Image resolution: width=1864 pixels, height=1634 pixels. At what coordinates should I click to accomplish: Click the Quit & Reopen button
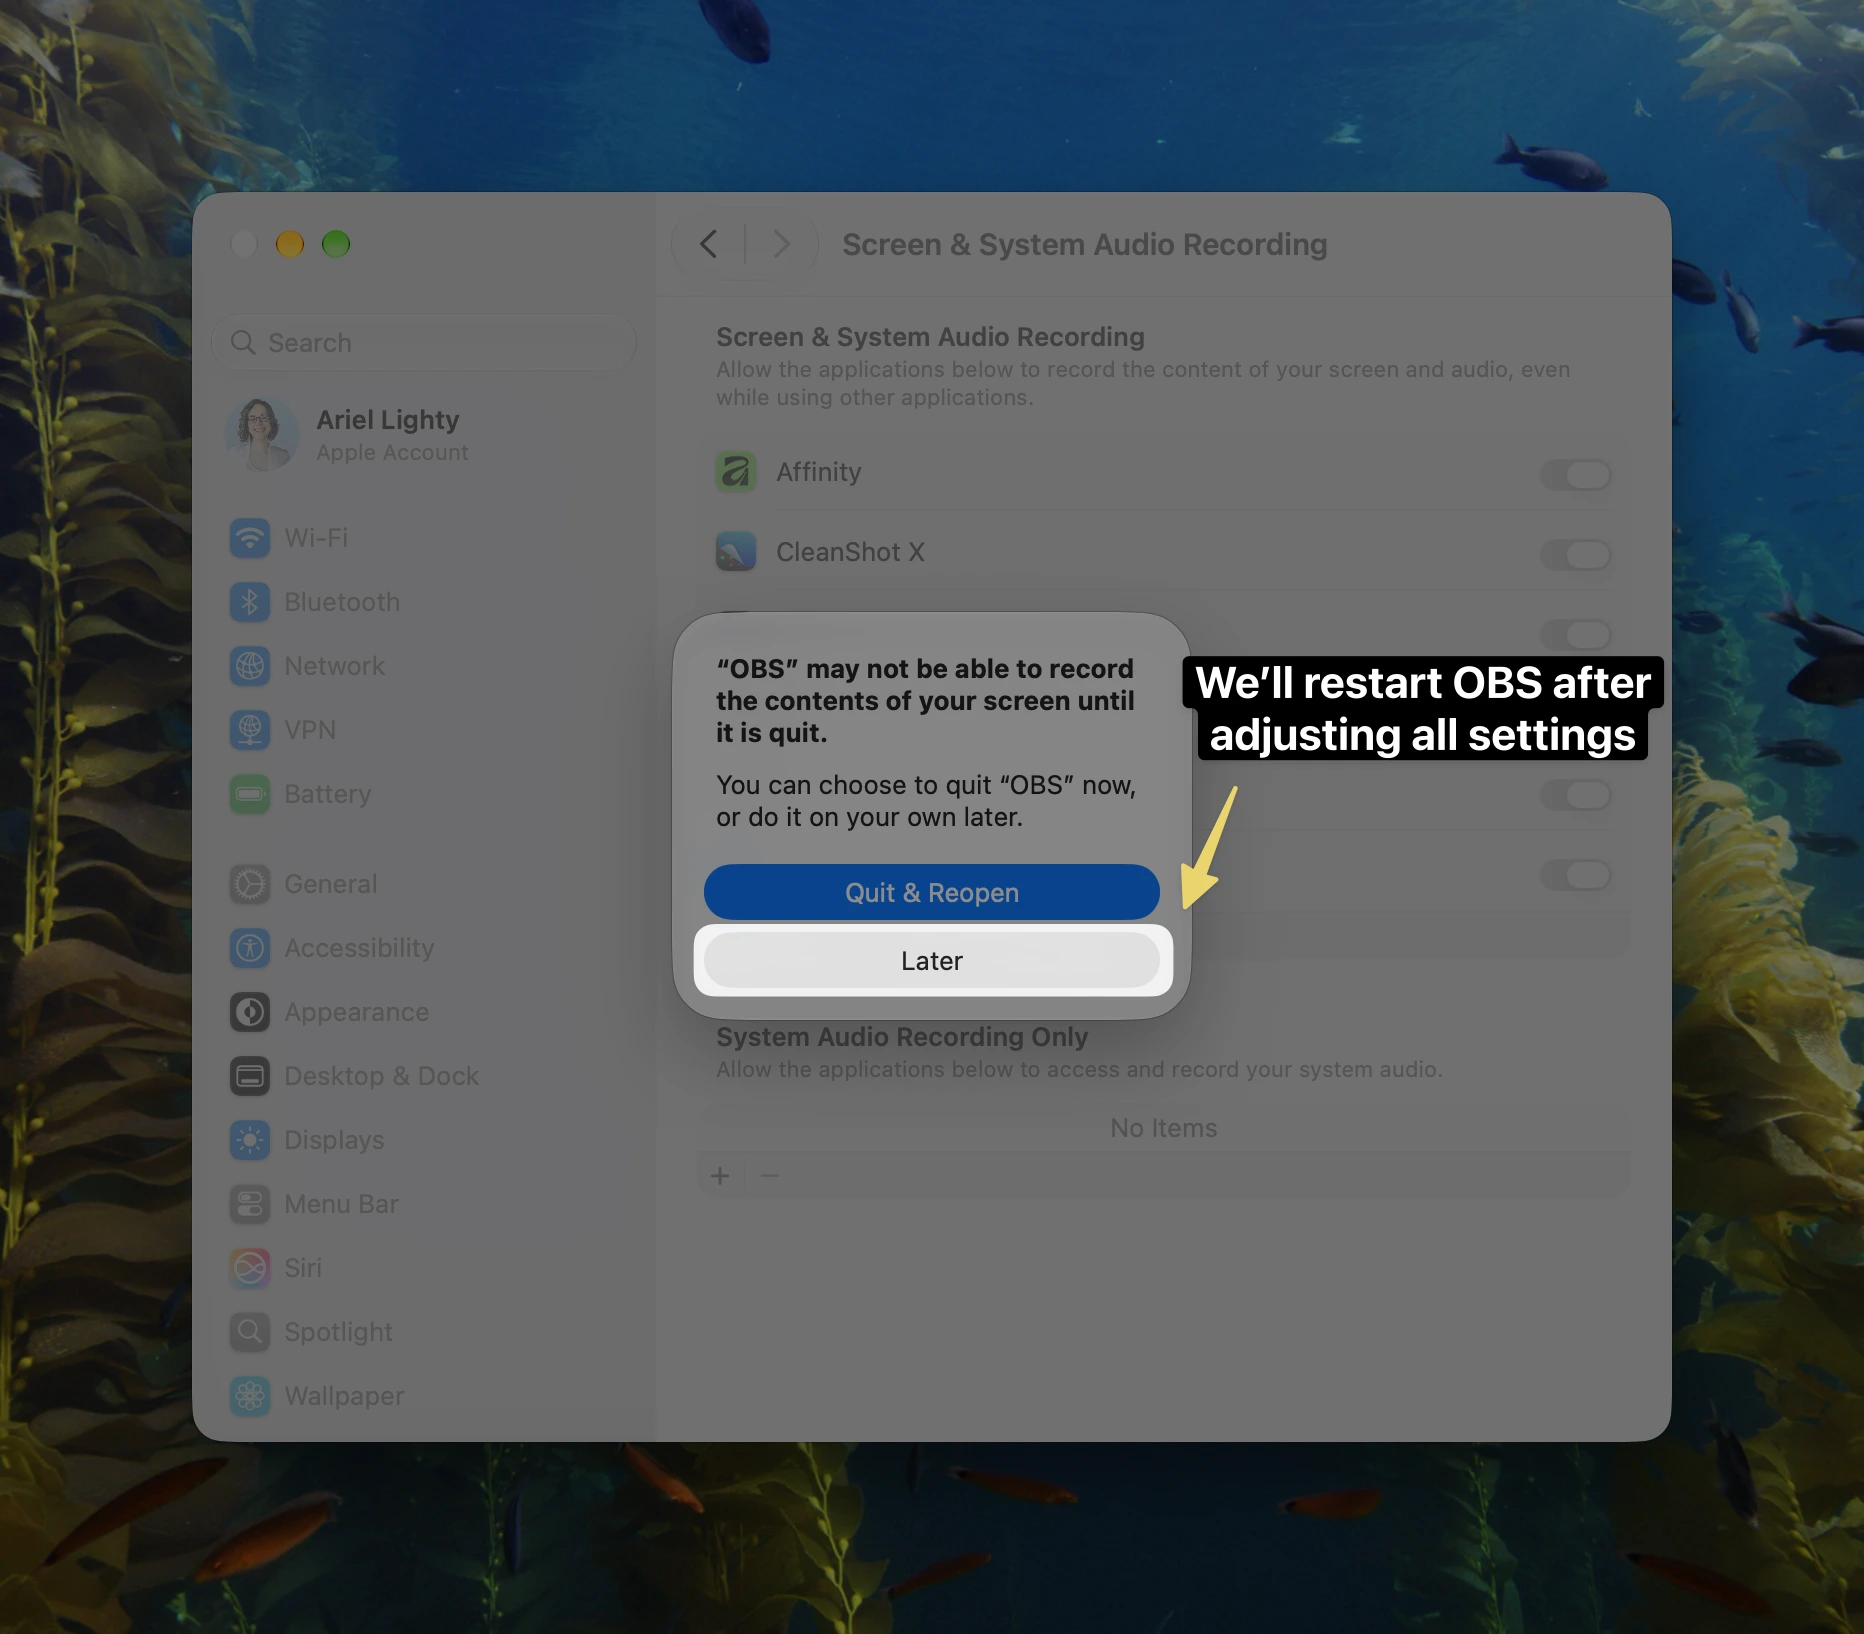tap(932, 892)
